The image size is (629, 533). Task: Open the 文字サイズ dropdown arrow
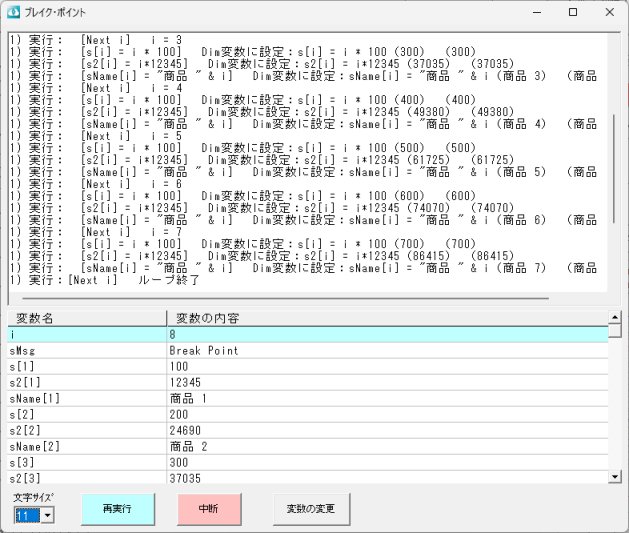[x=48, y=515]
